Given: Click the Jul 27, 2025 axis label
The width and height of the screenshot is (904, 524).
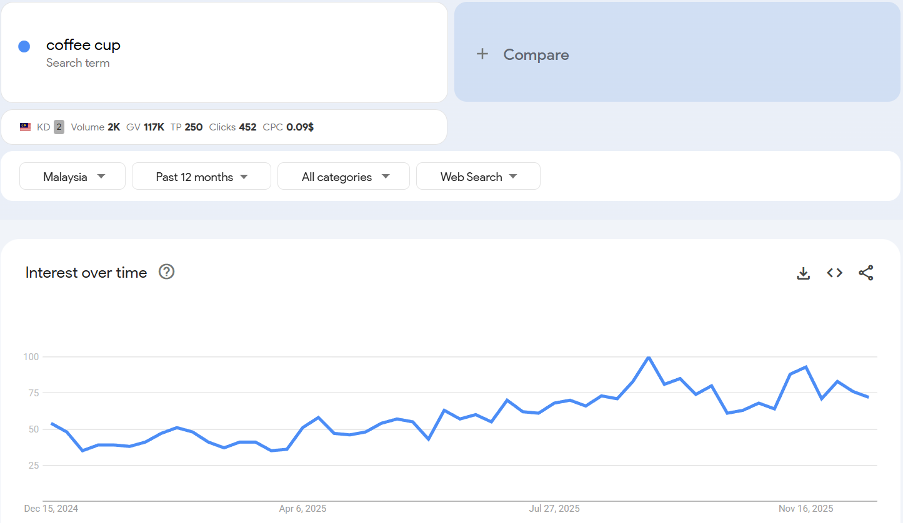Looking at the screenshot, I should pyautogui.click(x=555, y=508).
